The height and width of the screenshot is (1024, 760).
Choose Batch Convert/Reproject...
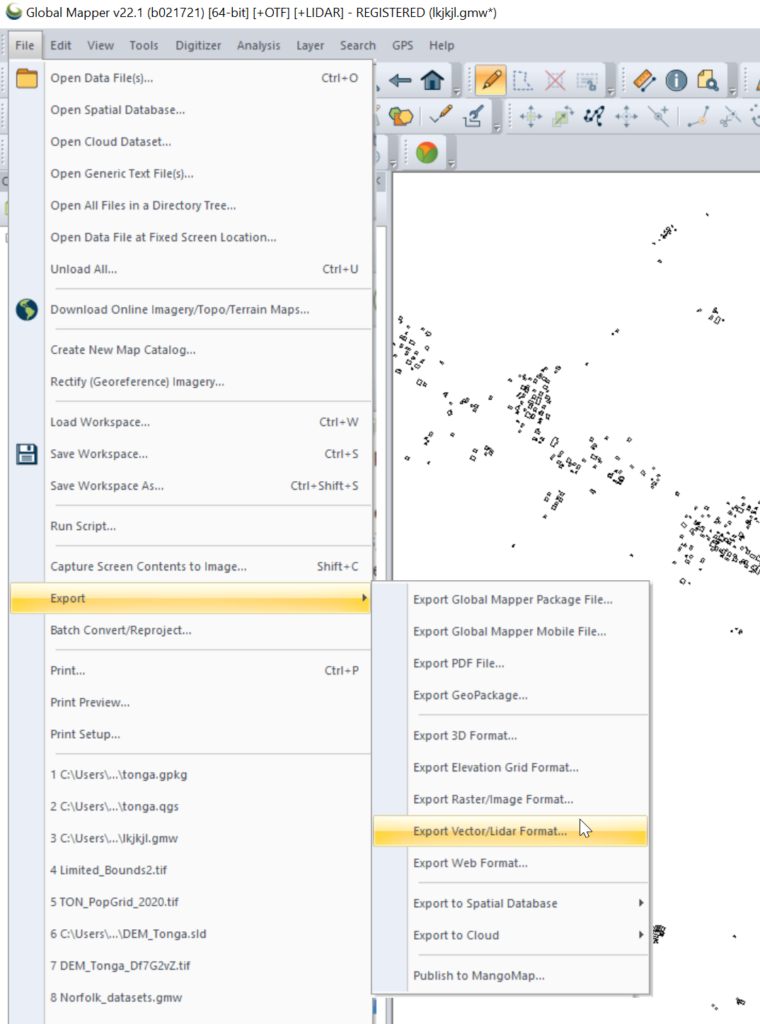click(191, 630)
